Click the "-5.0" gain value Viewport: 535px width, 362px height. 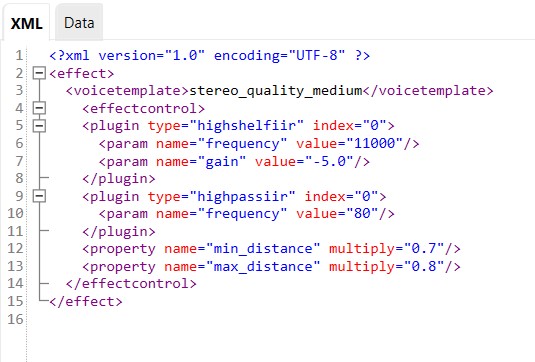329,161
